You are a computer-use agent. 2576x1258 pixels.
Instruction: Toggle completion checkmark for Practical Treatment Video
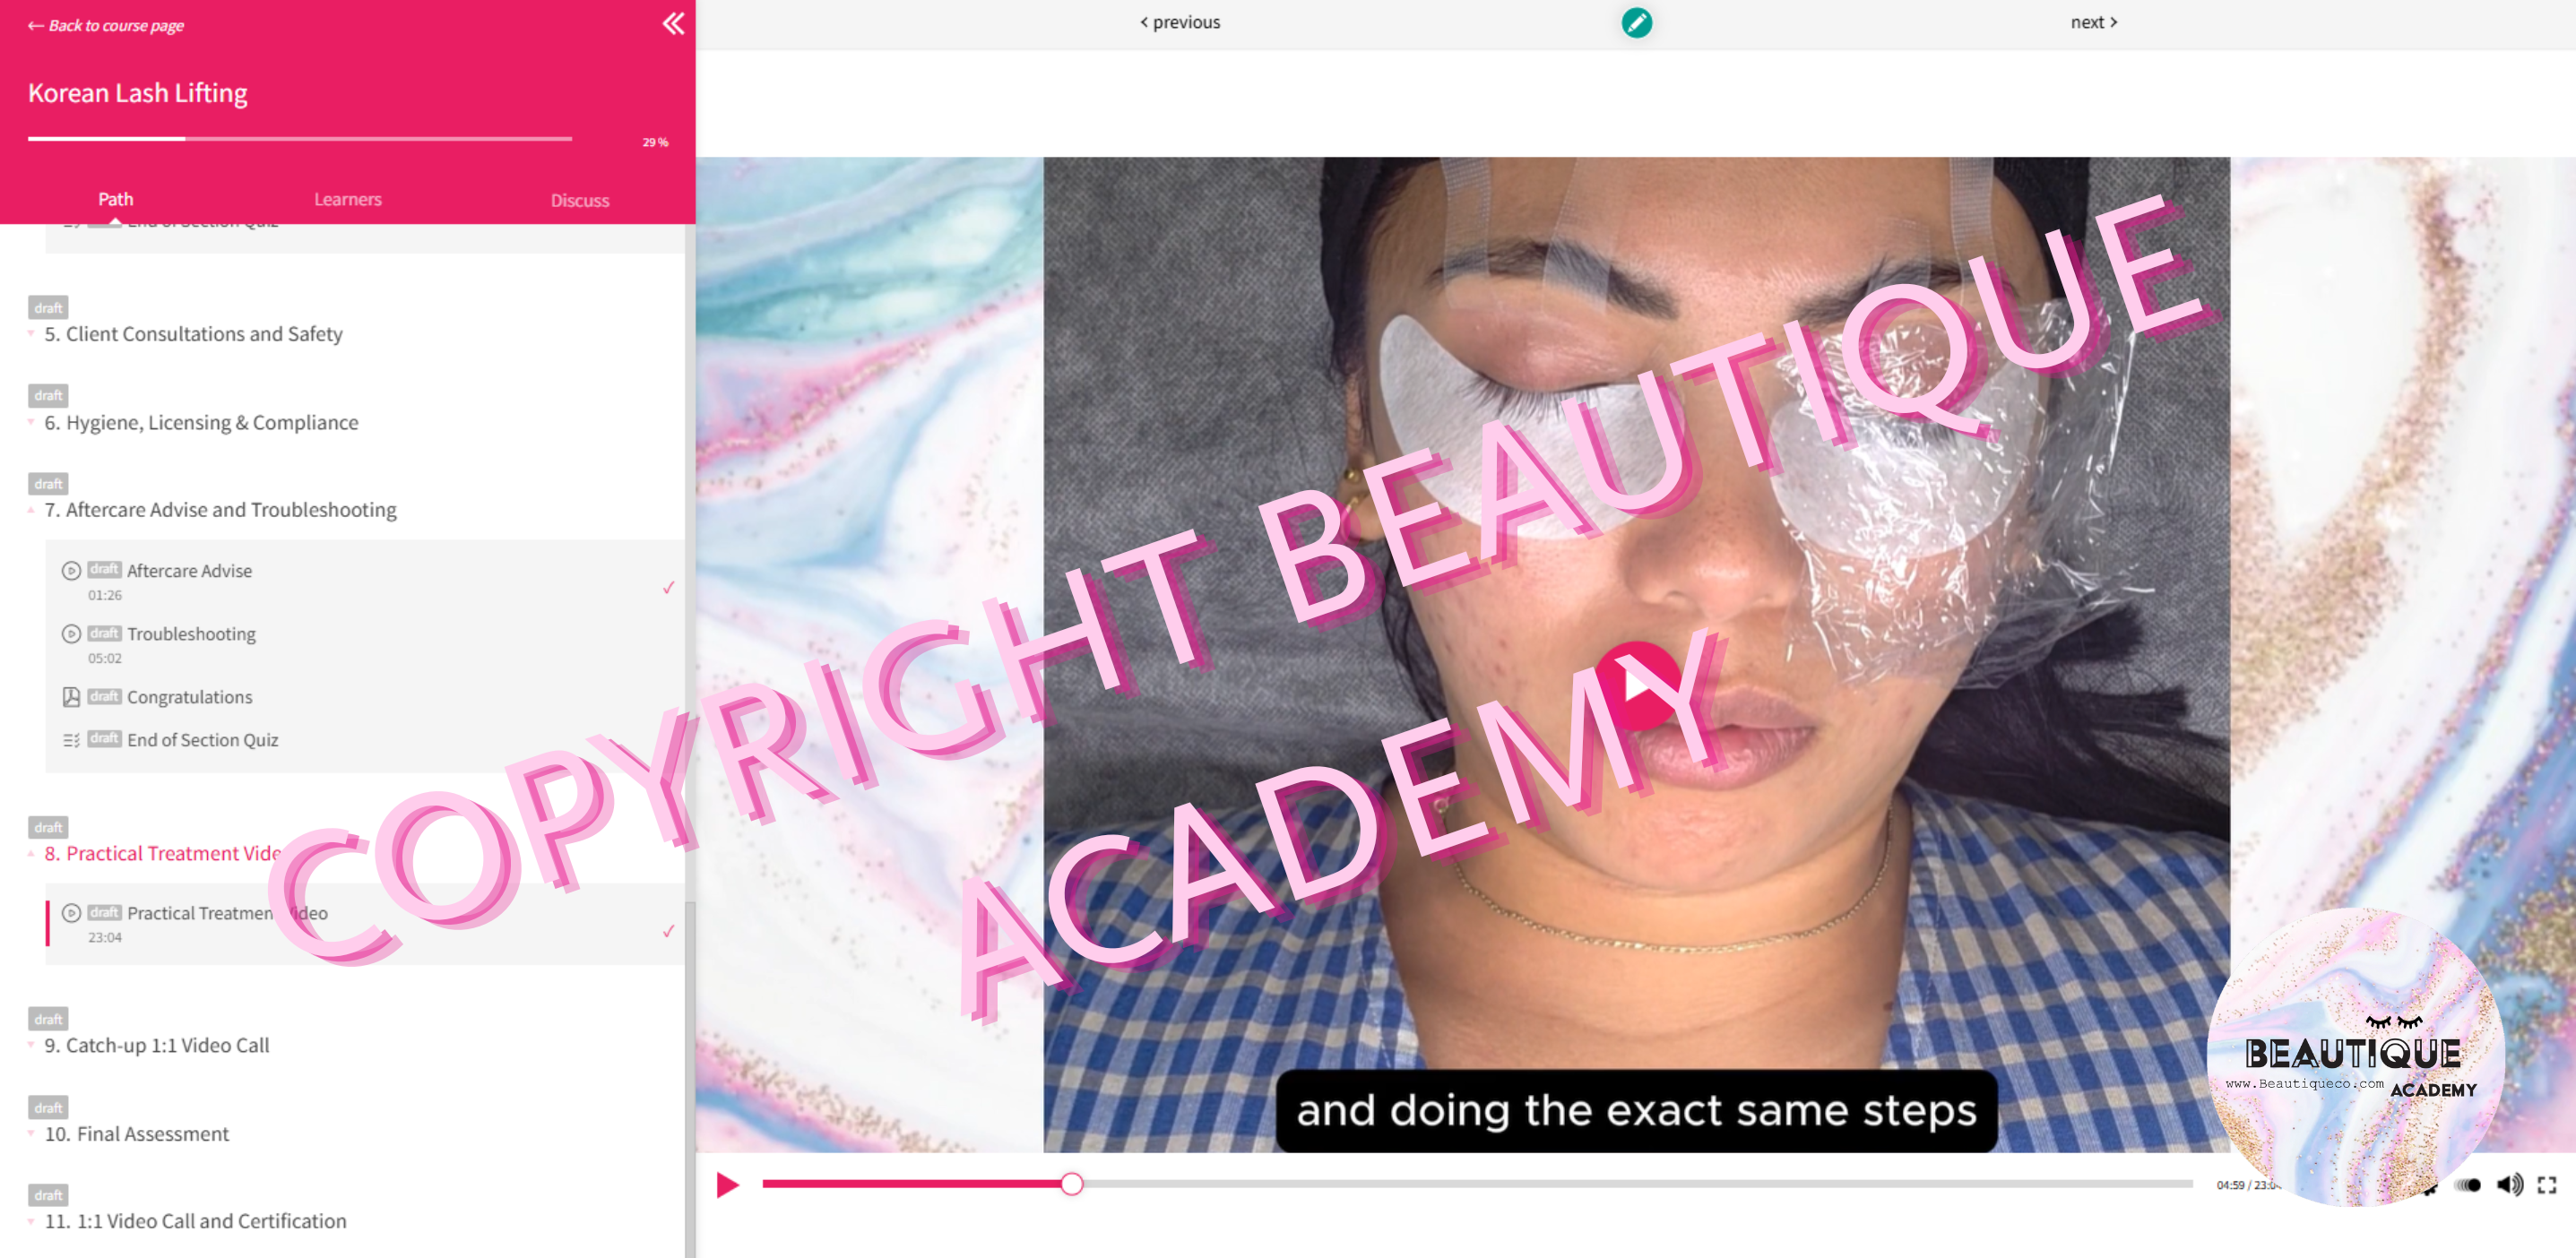(x=668, y=931)
